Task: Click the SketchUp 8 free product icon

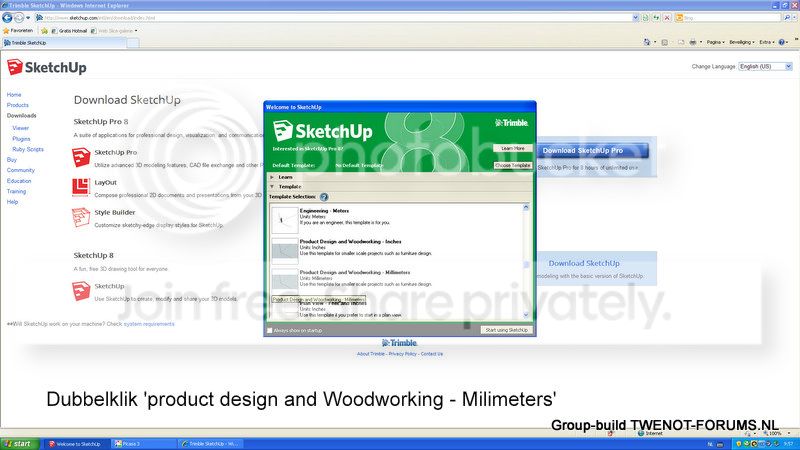Action: coord(81,291)
